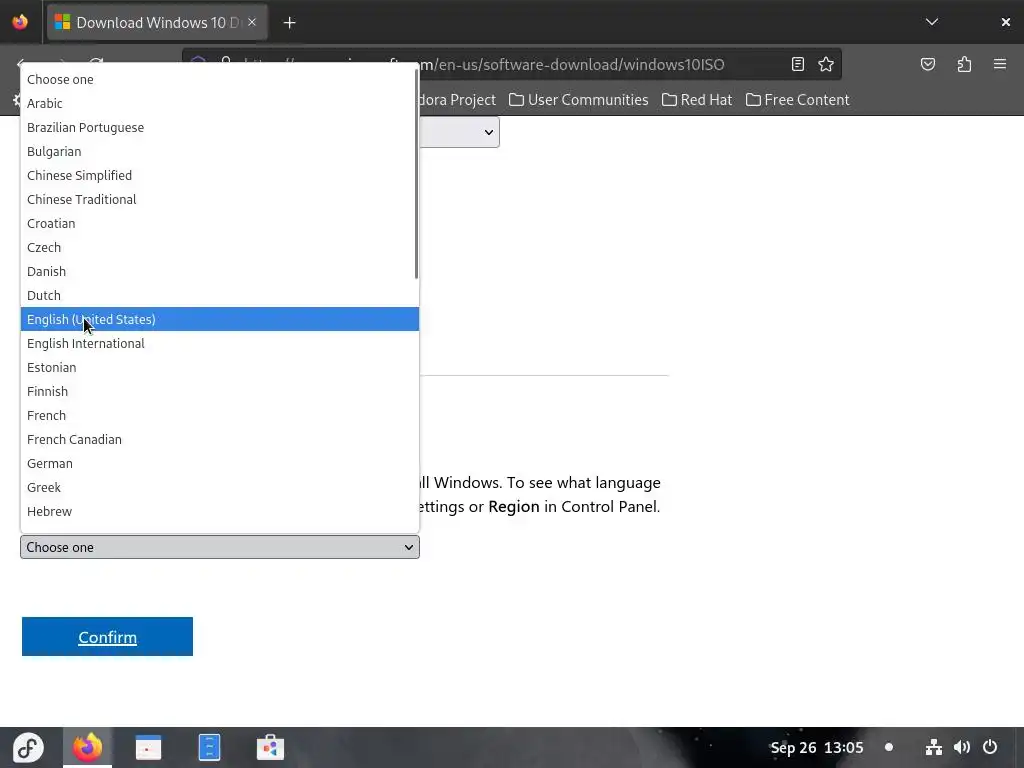Image resolution: width=1024 pixels, height=768 pixels.
Task: Select the French option
Action: click(x=219, y=415)
